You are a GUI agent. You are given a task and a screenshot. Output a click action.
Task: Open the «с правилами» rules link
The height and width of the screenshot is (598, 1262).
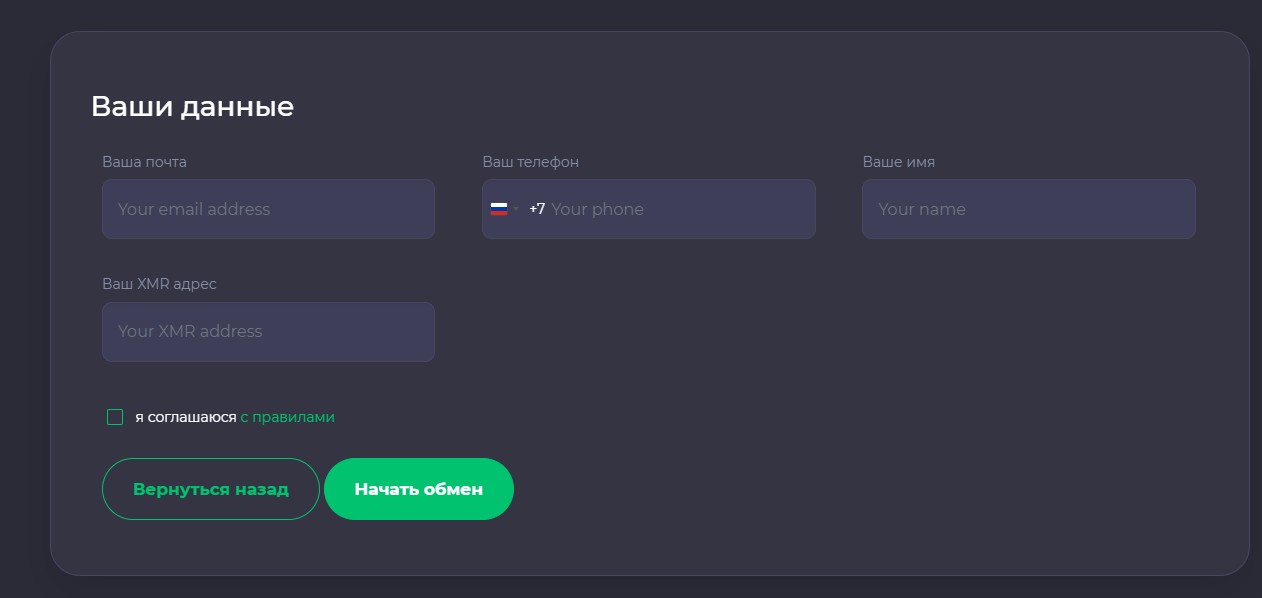[287, 417]
